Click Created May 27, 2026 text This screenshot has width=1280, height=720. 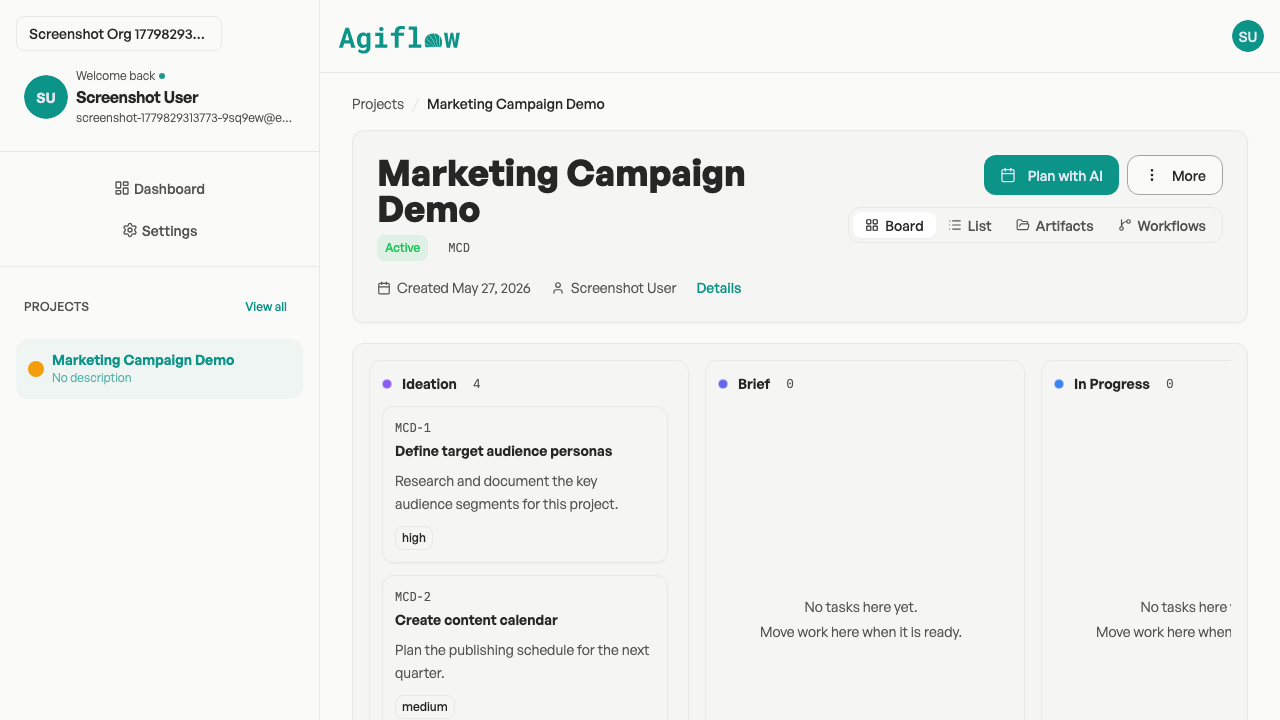point(464,288)
